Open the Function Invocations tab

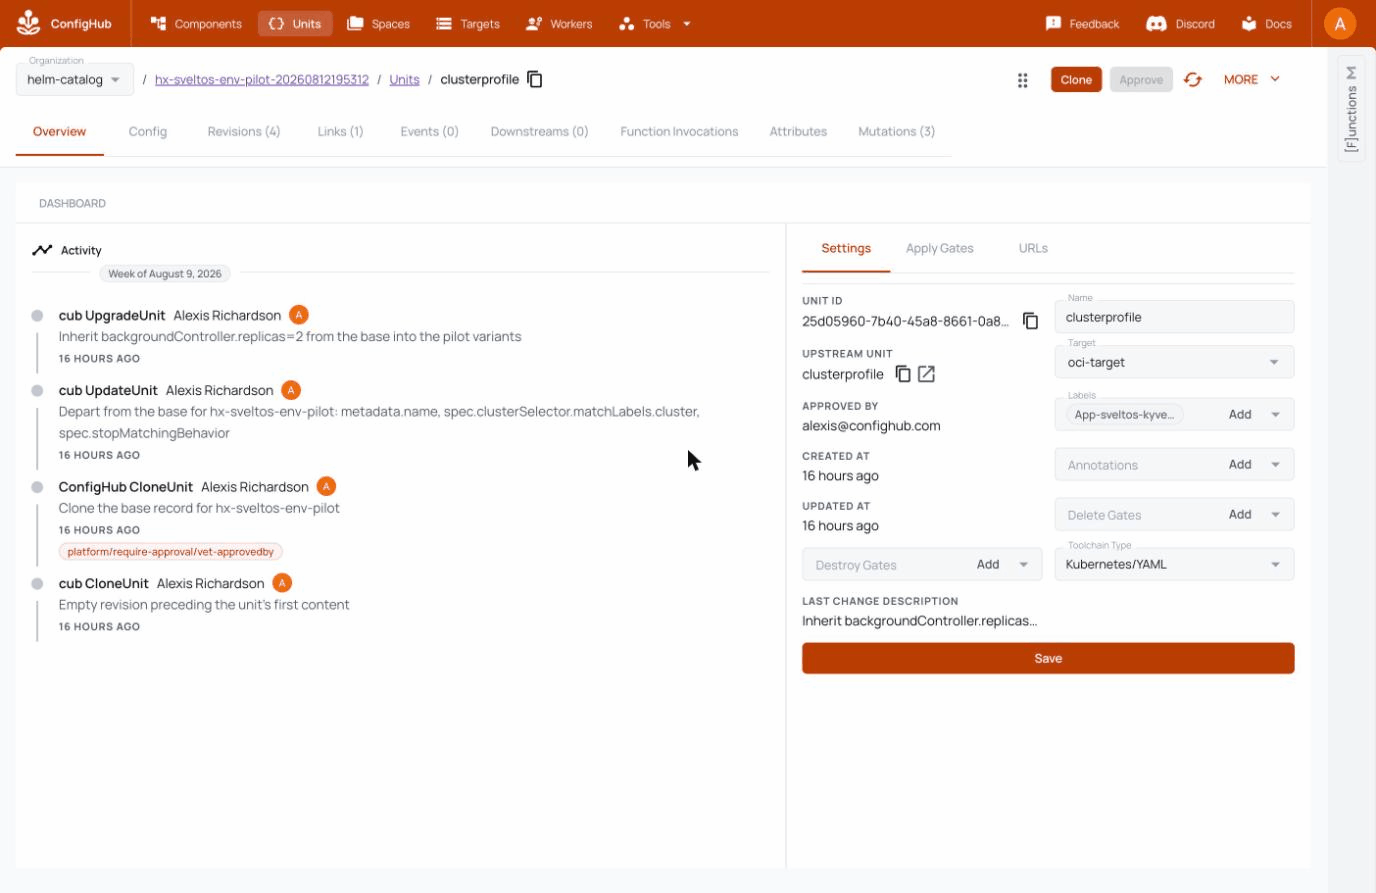tap(679, 132)
